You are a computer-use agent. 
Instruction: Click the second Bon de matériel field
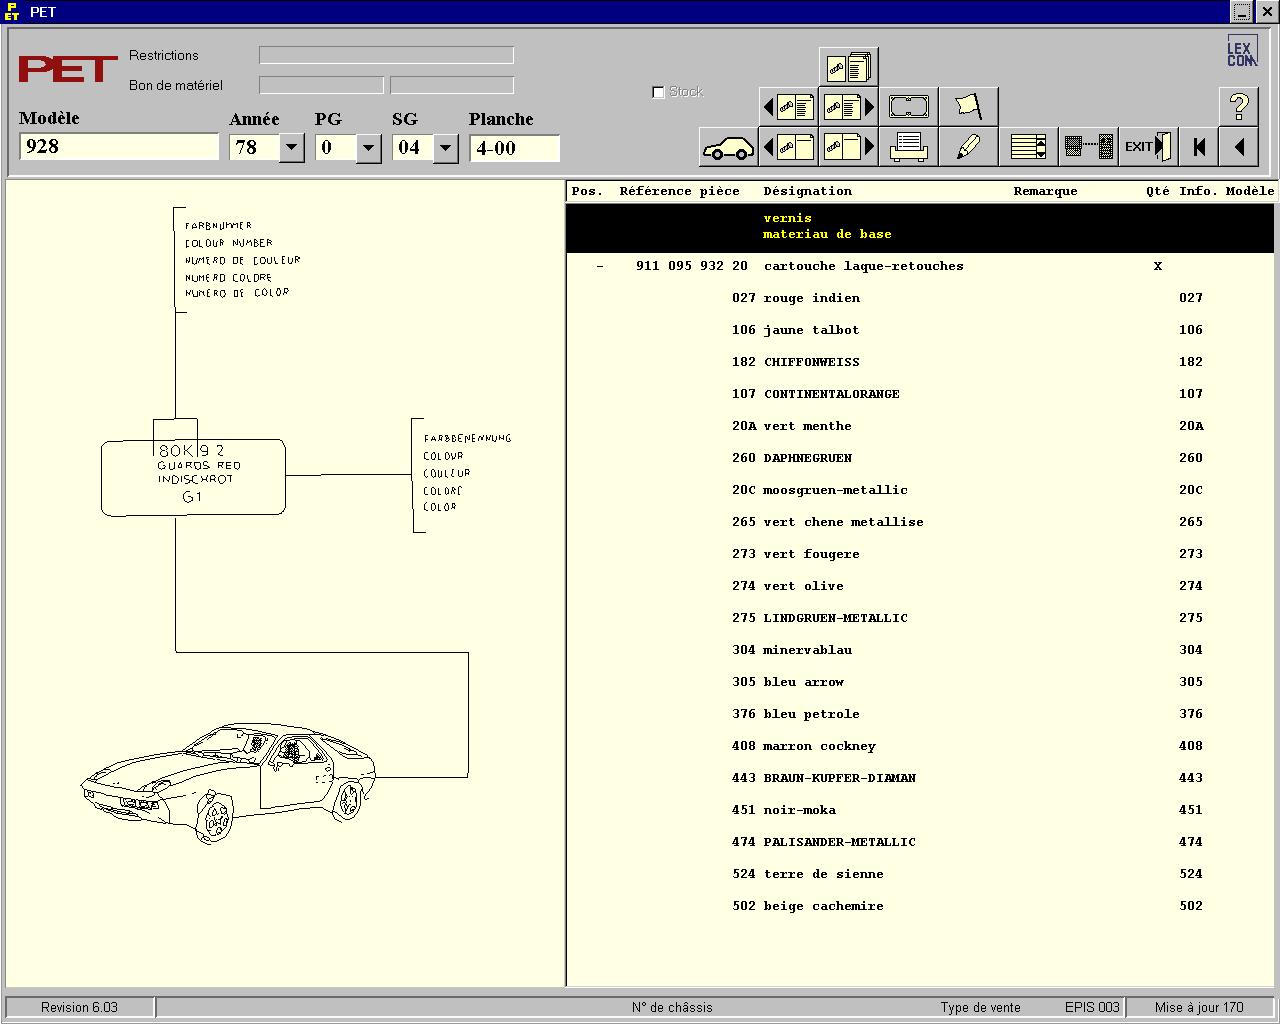tap(452, 85)
